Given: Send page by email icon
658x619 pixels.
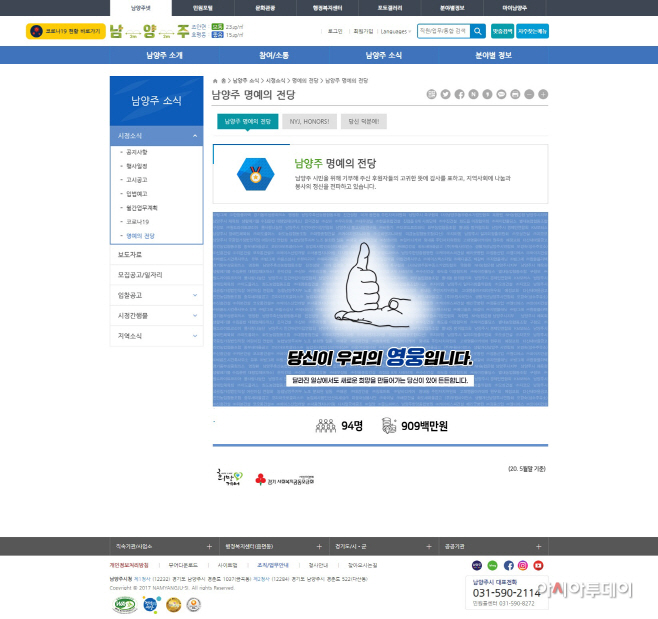Looking at the screenshot, I should click(501, 94).
